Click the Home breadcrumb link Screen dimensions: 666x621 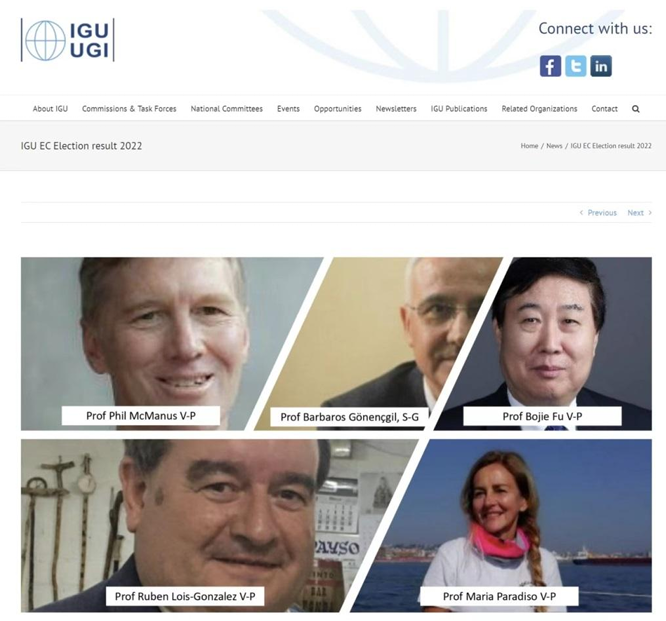click(x=529, y=146)
